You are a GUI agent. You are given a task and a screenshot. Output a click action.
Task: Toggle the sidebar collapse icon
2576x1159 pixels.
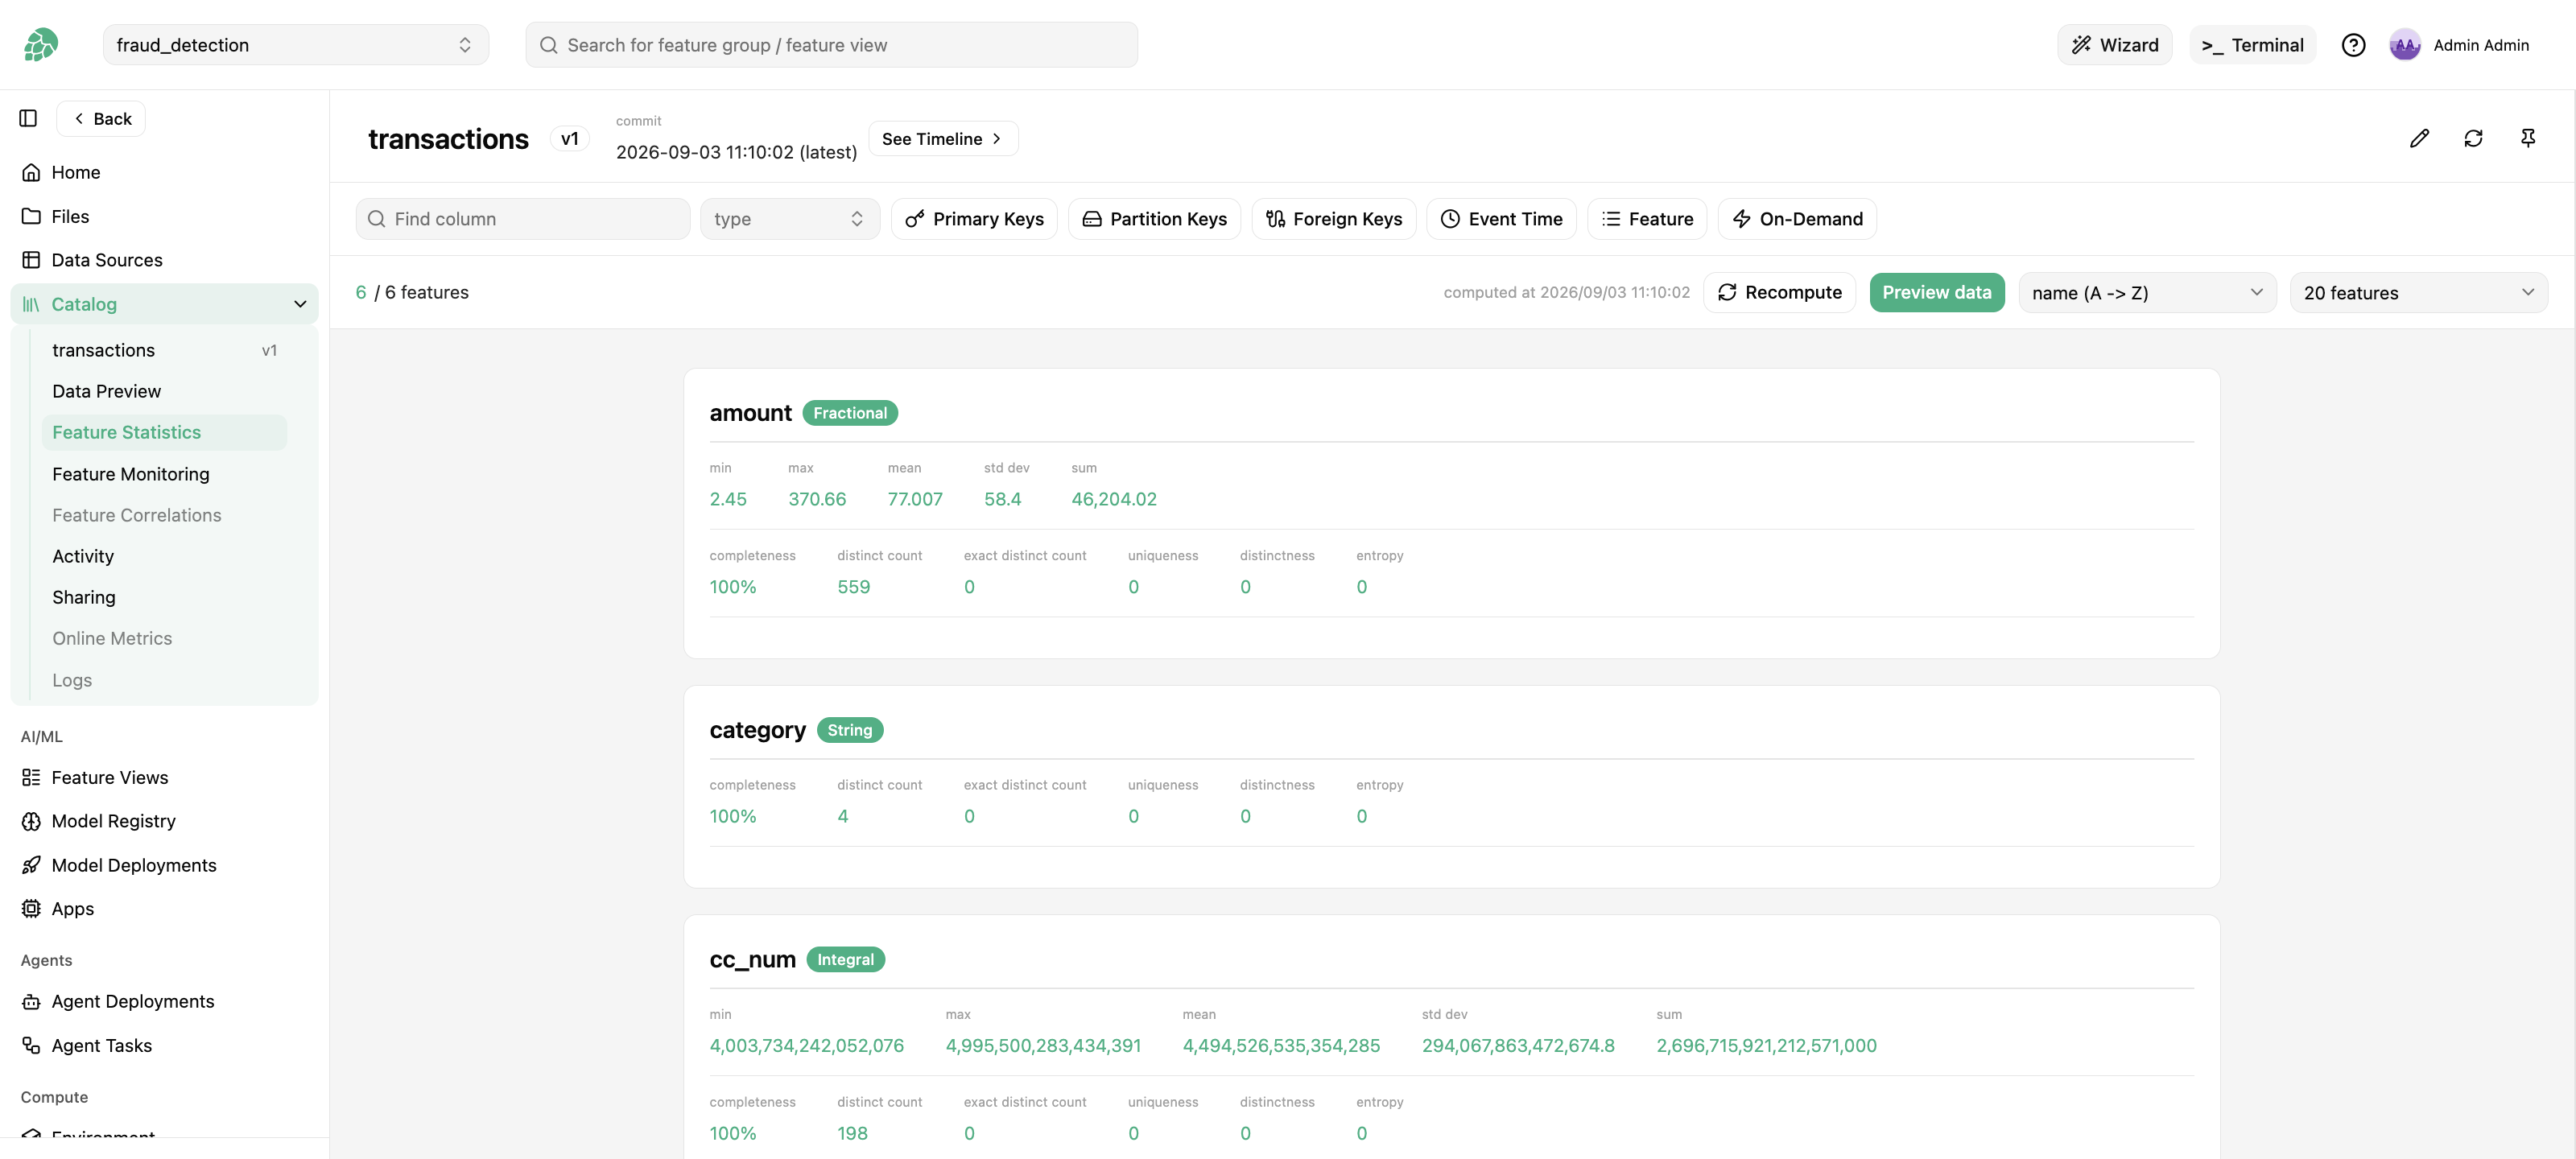[28, 118]
